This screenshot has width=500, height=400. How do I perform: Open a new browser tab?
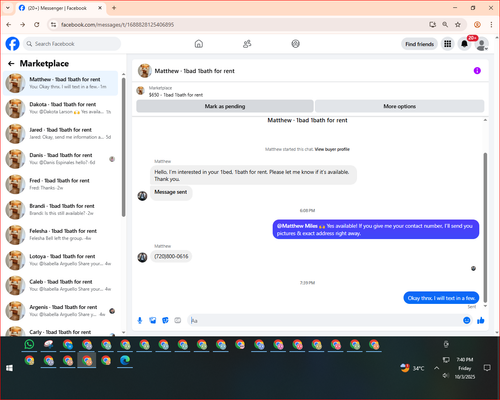114,8
